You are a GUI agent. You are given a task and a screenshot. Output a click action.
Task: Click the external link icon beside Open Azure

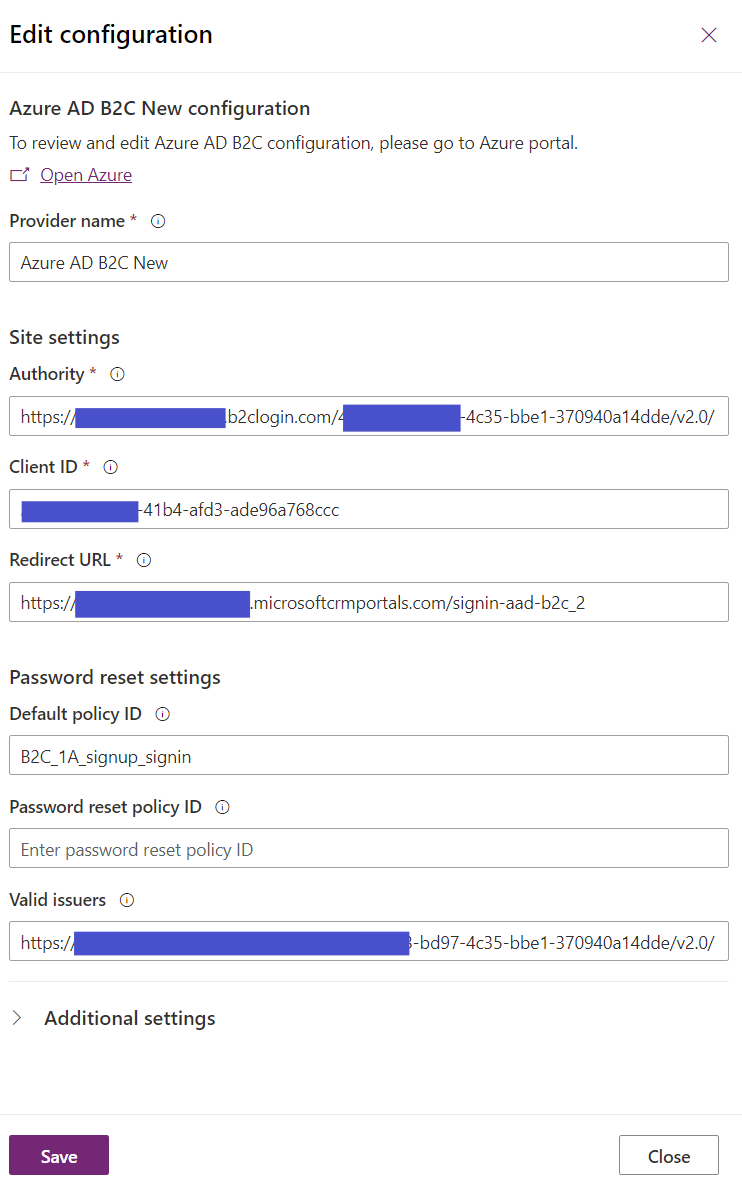click(x=19, y=175)
